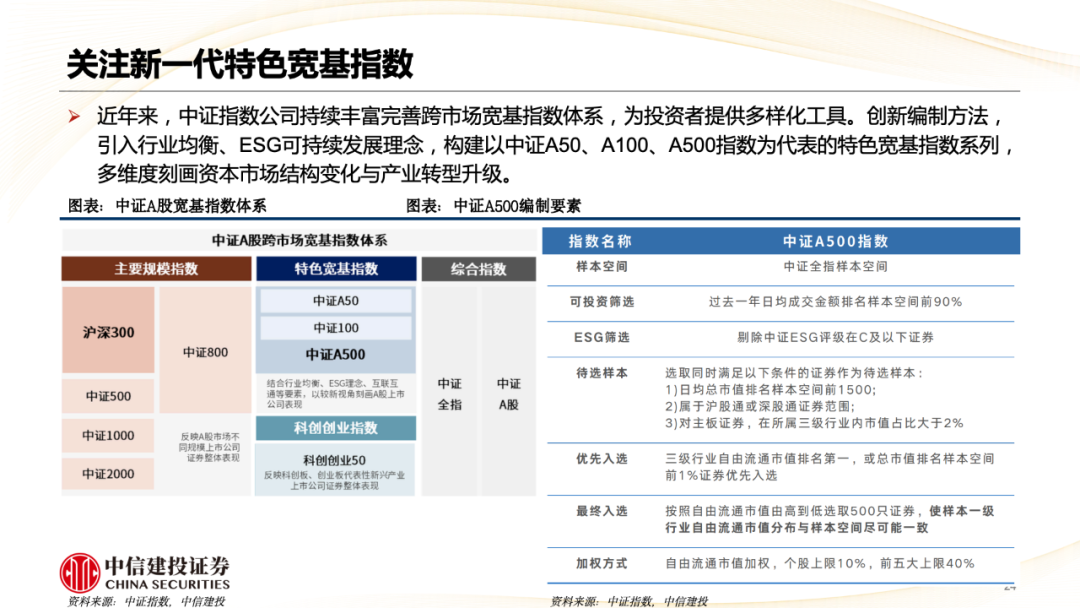Click the table header 指数名称
This screenshot has height=608, width=1080.
600,241
